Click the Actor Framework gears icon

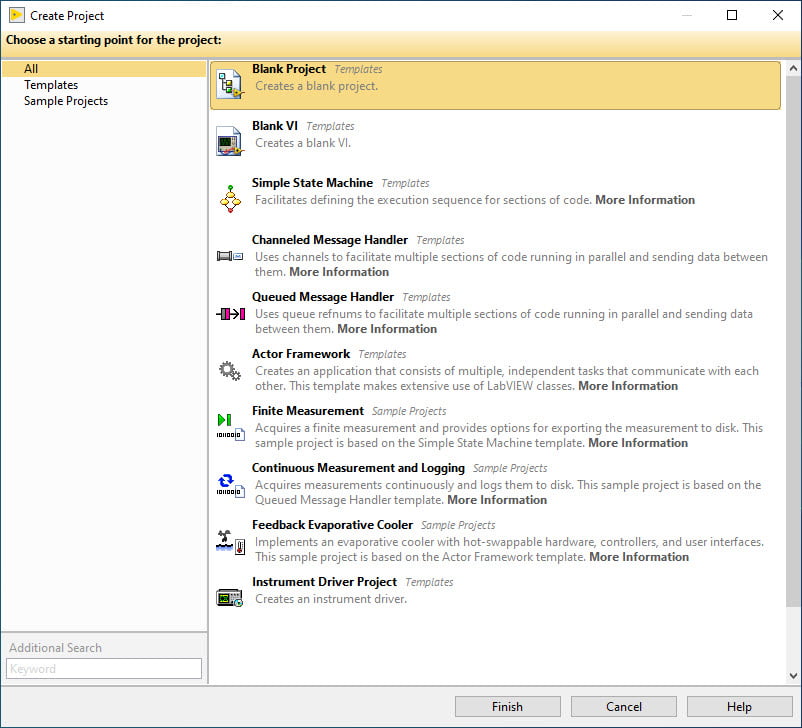point(230,371)
